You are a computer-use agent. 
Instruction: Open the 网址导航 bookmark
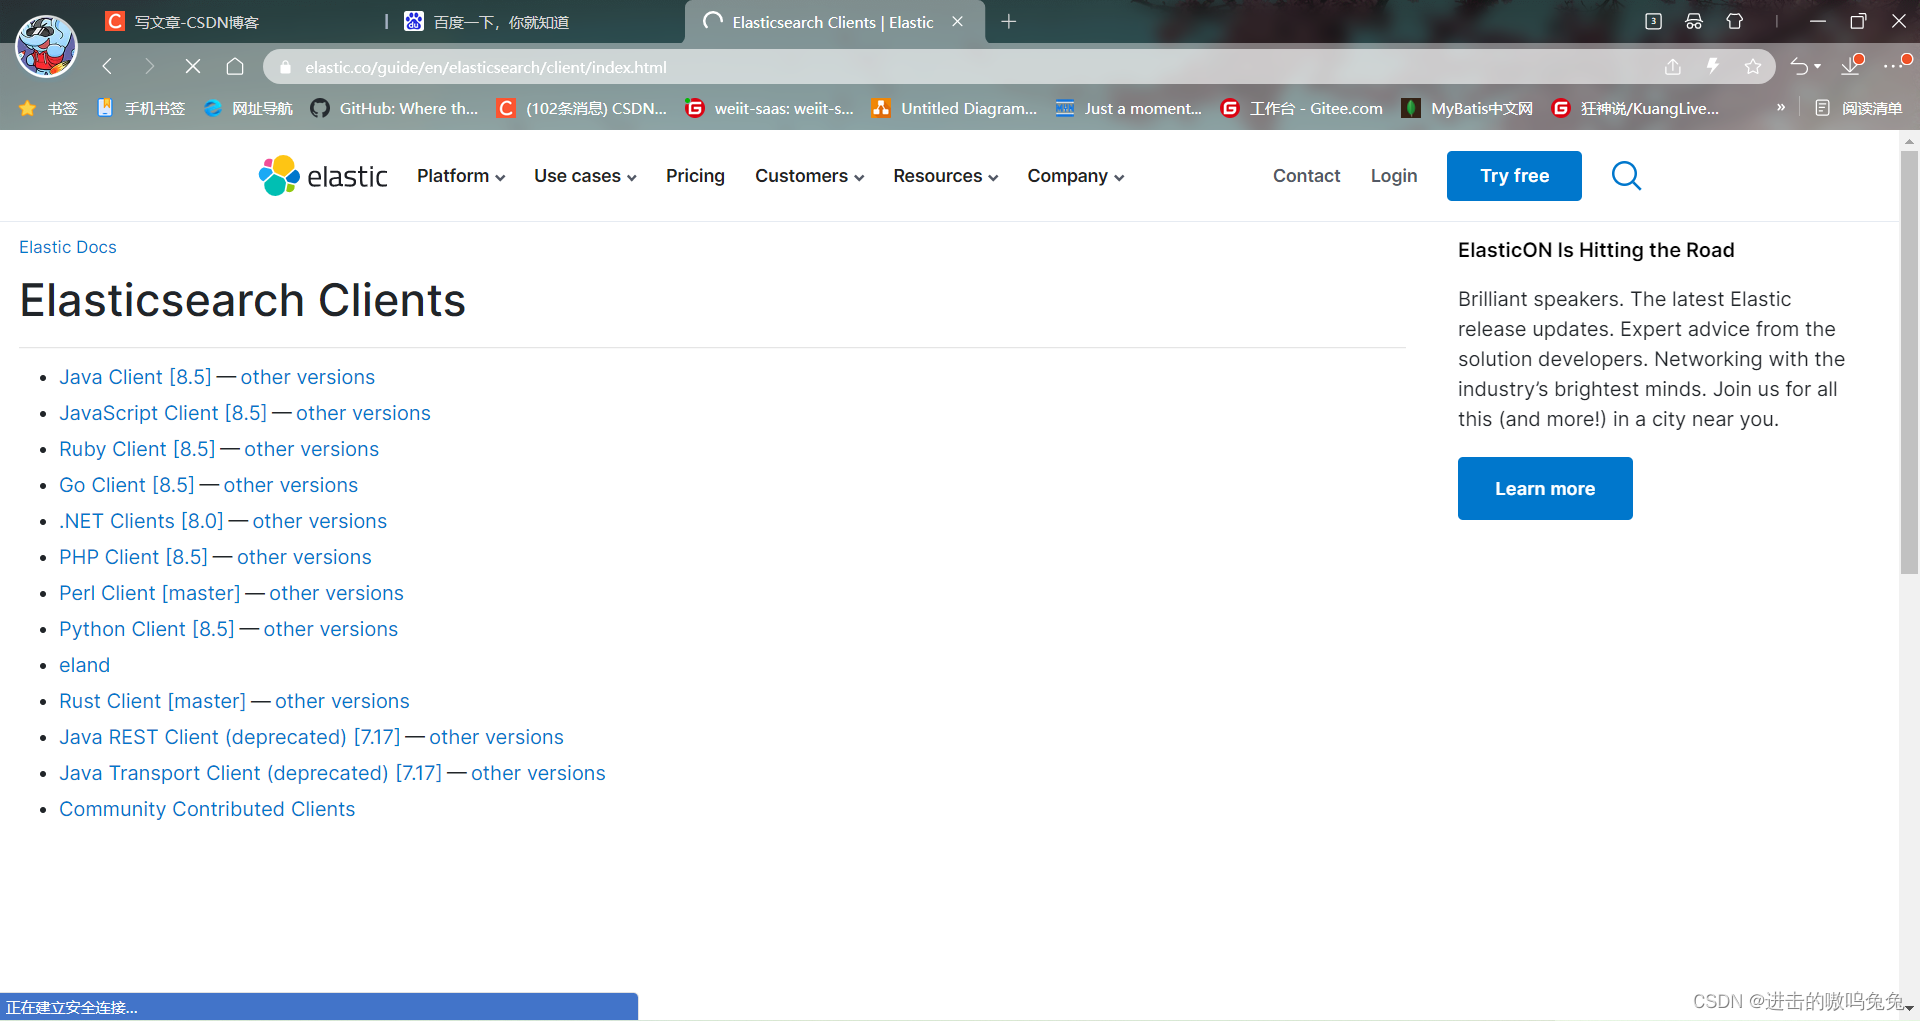(248, 108)
